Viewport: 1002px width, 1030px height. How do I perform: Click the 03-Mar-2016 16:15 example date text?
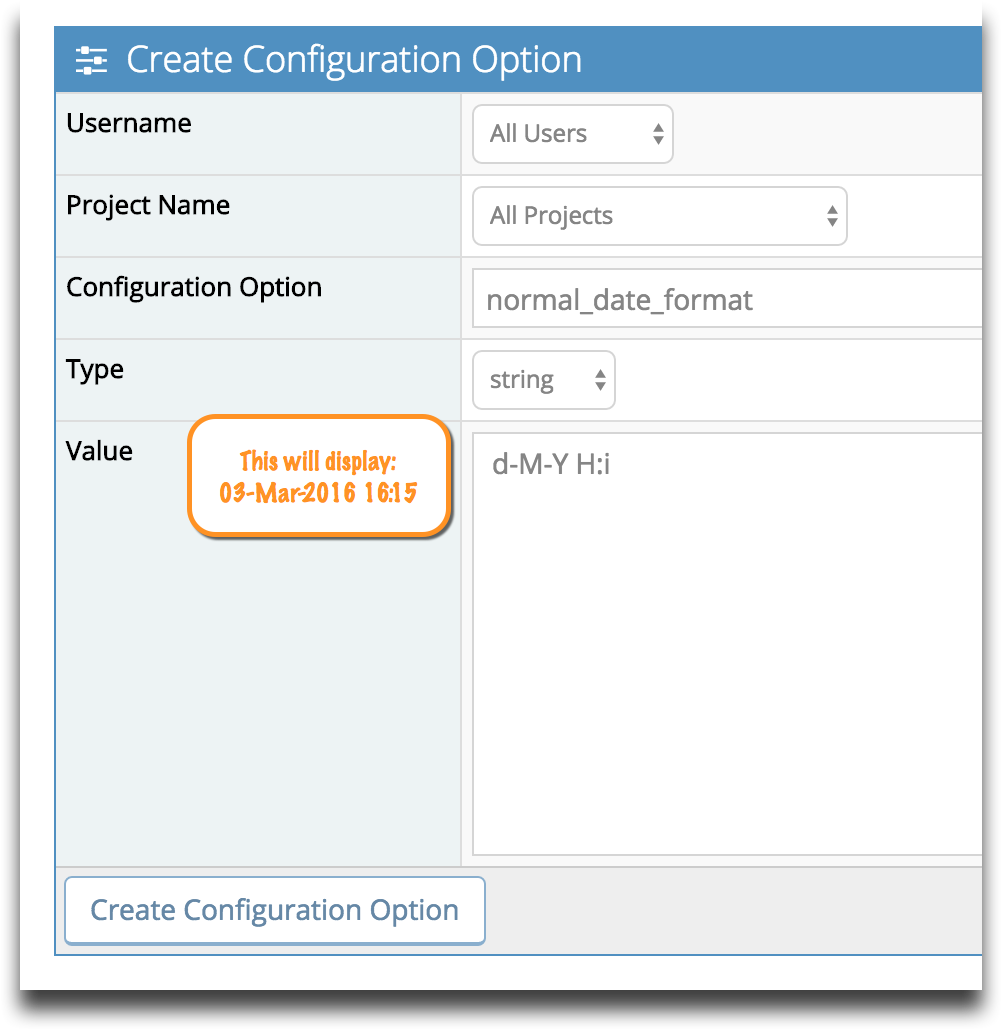point(318,493)
